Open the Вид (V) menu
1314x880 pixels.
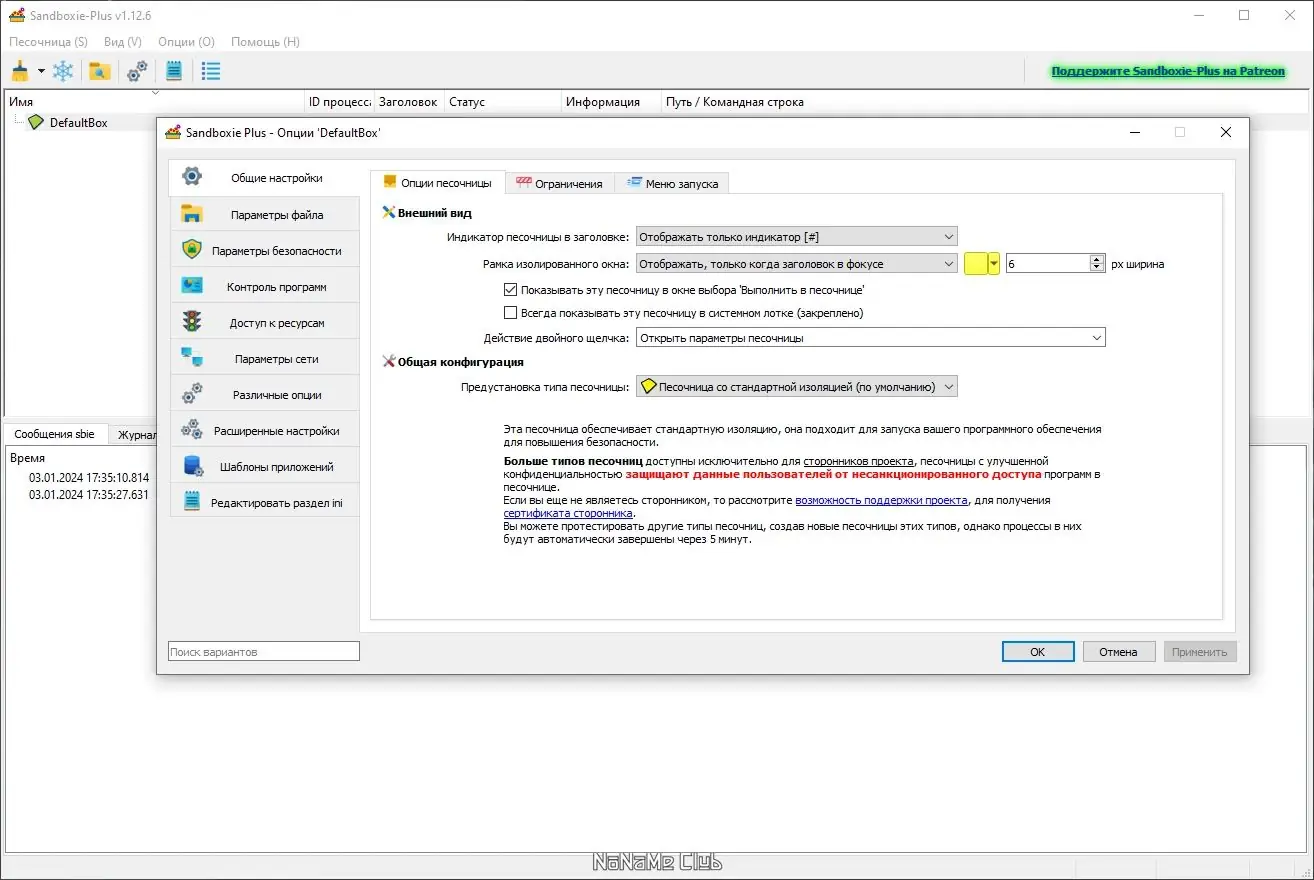click(x=123, y=42)
